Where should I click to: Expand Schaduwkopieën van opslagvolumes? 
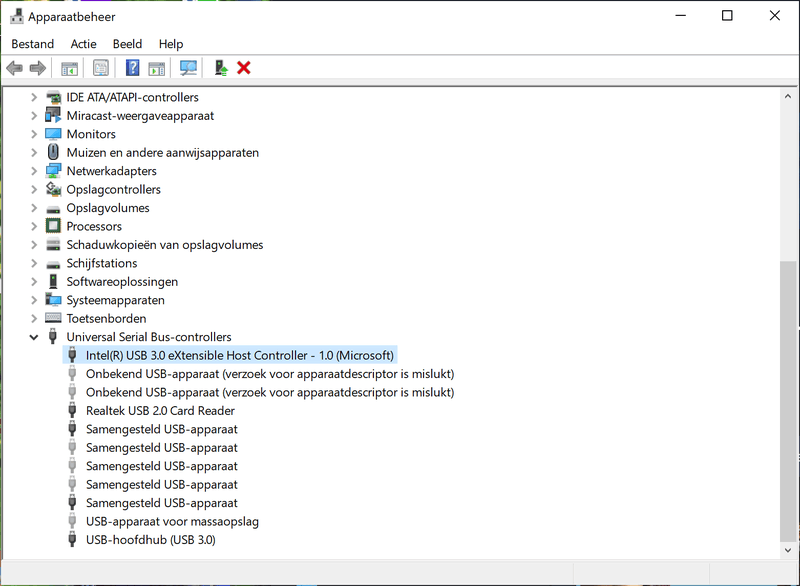tap(34, 245)
